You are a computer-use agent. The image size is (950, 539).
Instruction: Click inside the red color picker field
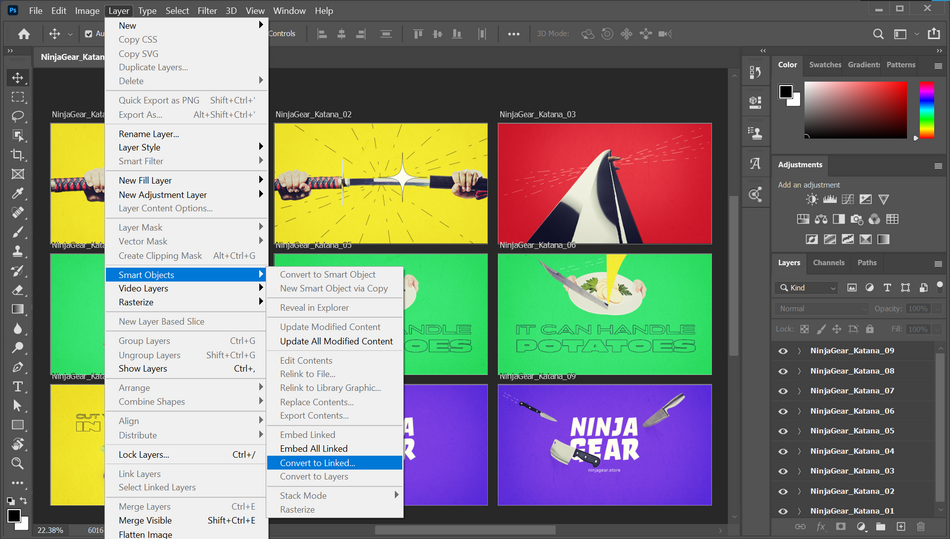(855, 110)
